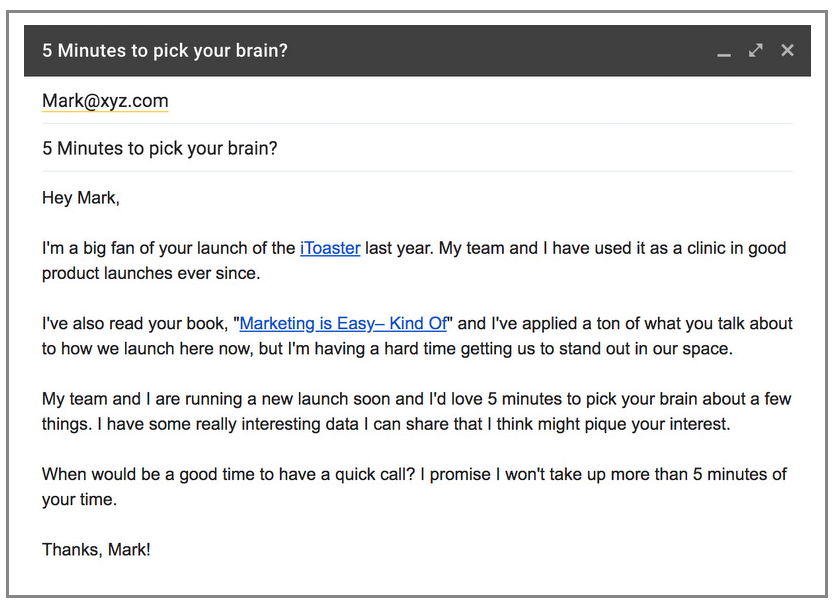Click the text "I've also read your book"

click(x=135, y=323)
